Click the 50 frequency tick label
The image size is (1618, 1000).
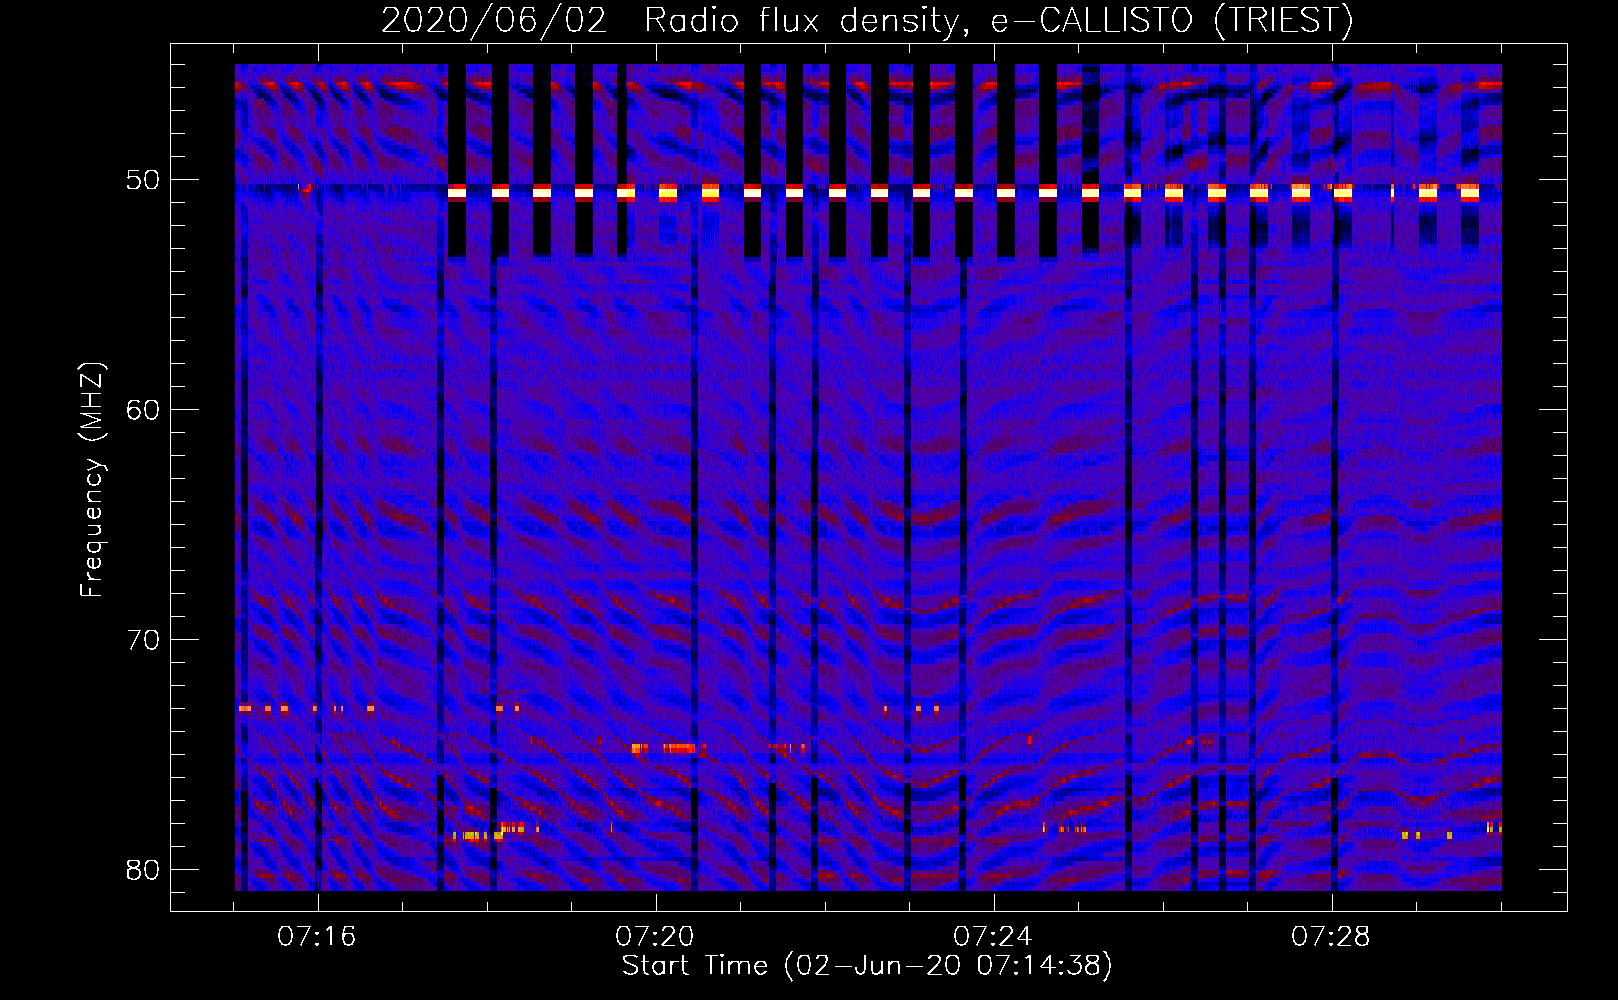pyautogui.click(x=144, y=181)
